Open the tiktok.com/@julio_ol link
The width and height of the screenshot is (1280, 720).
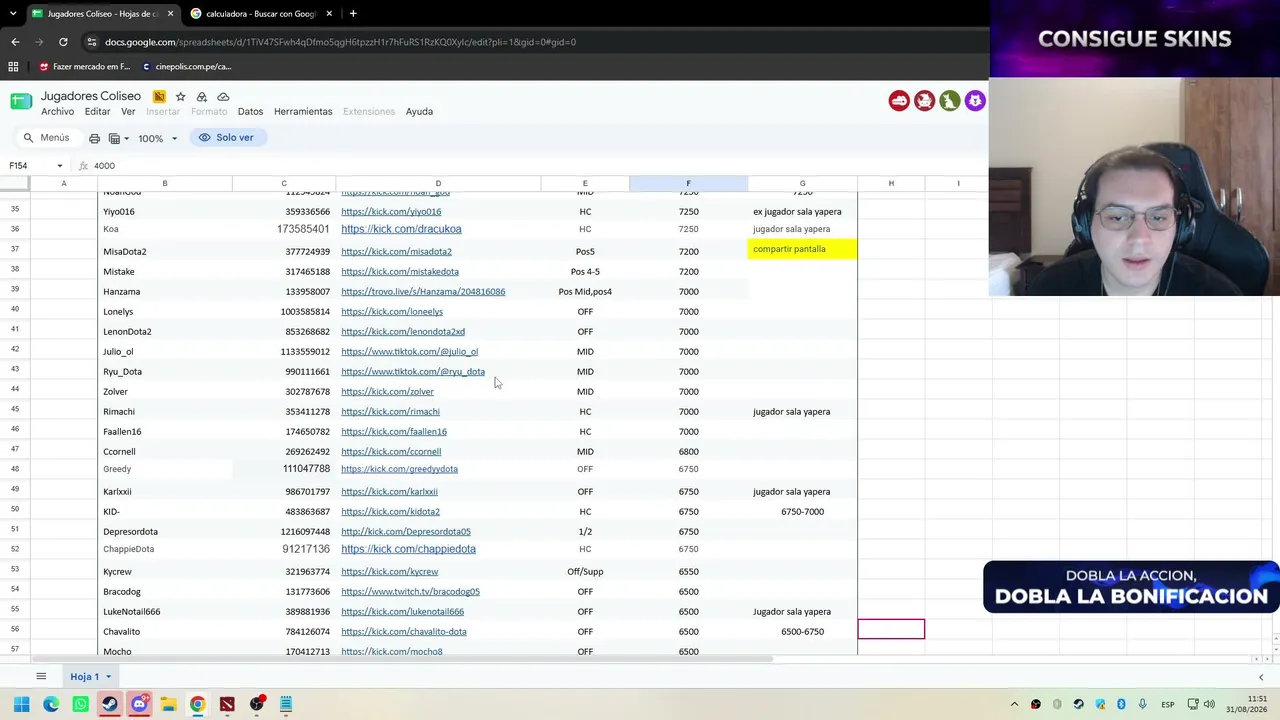point(409,352)
